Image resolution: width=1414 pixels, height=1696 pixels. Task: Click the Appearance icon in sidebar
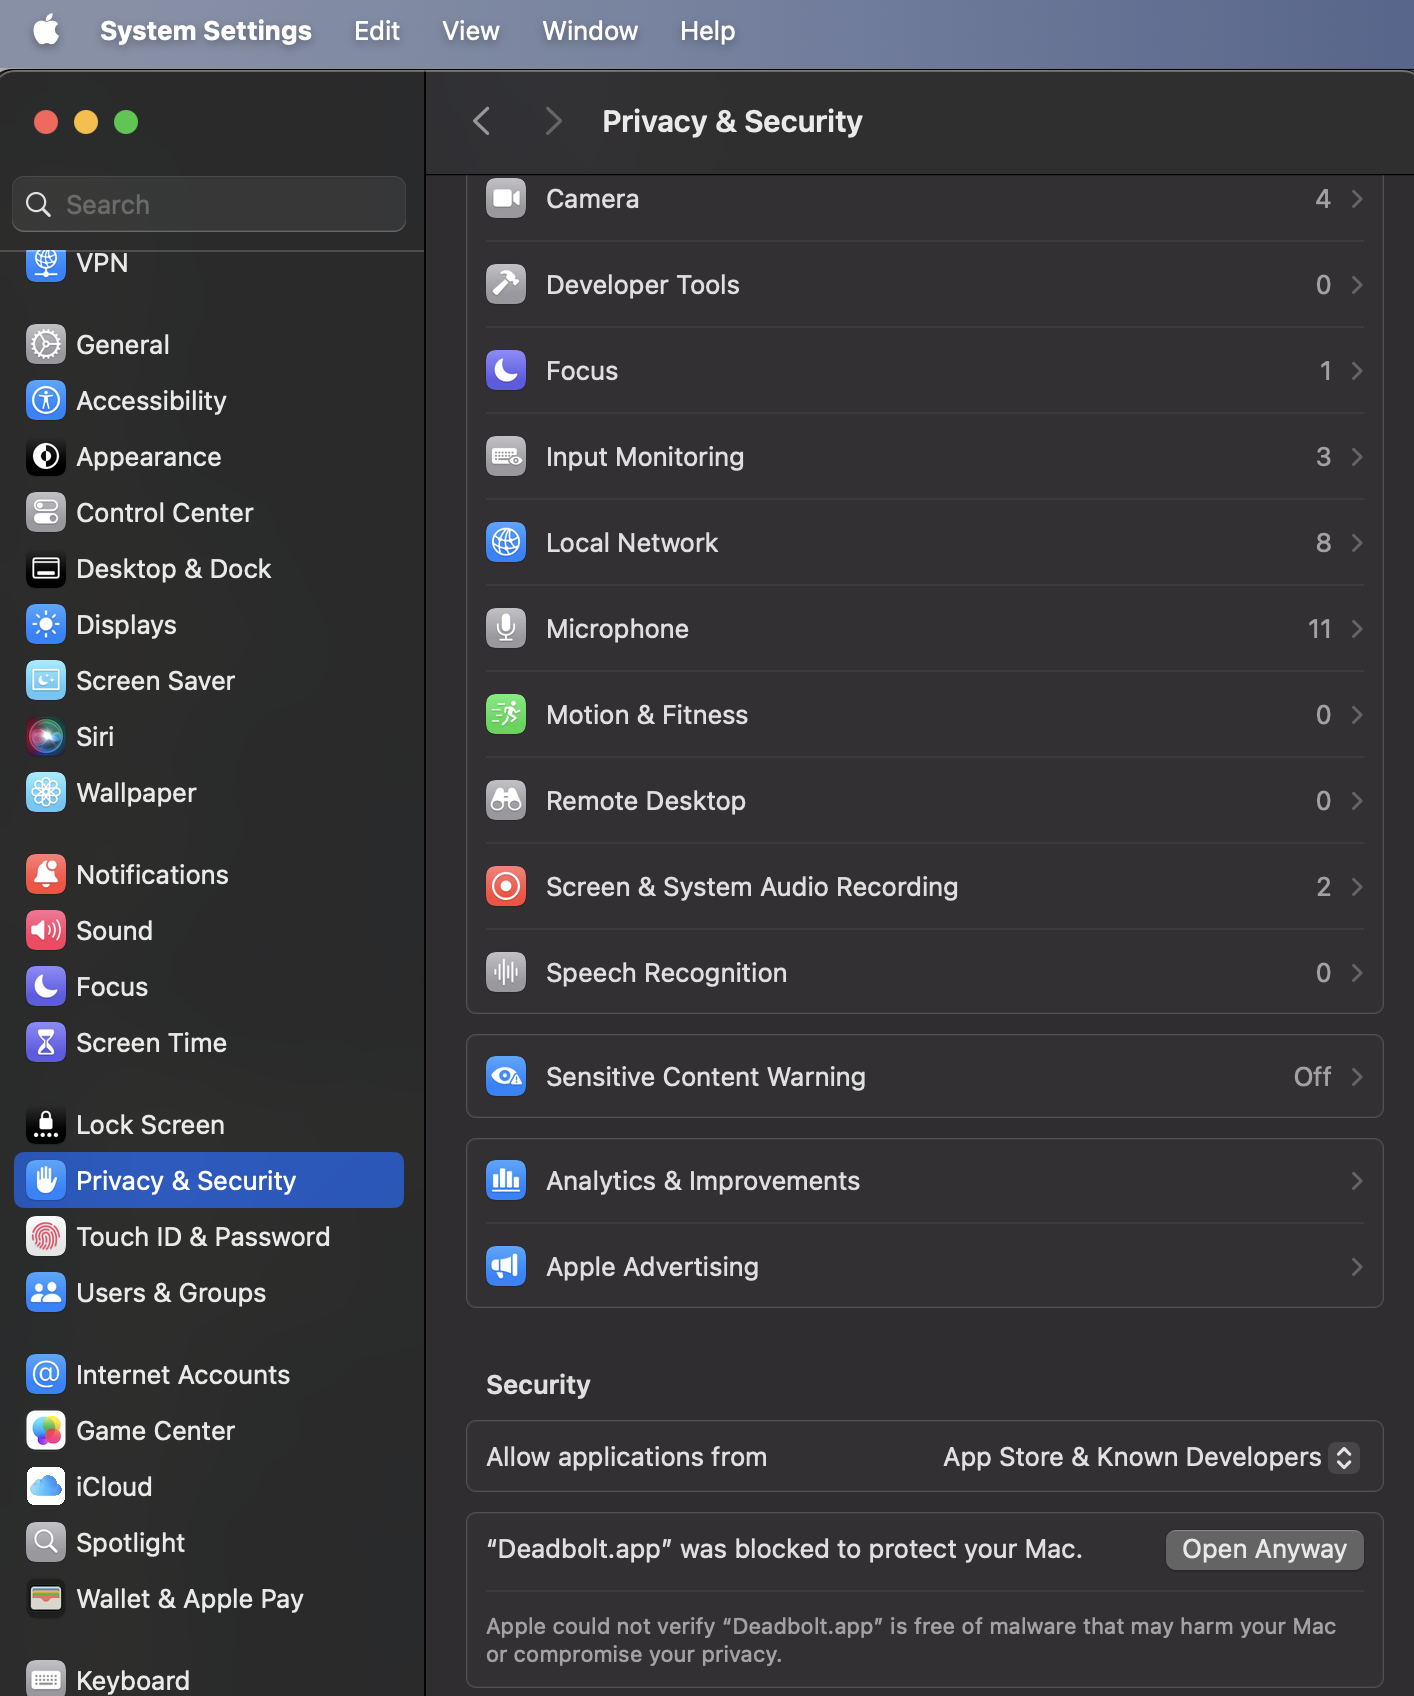point(46,457)
